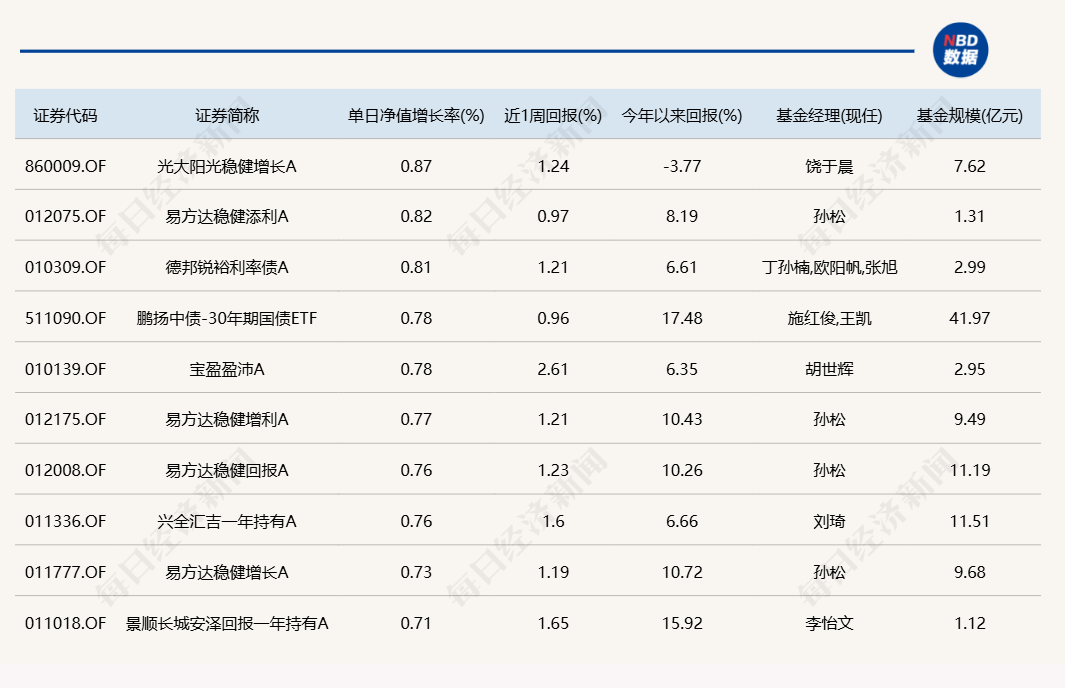1065x688 pixels.
Task: Click weekly return 1.6
Action: click(553, 522)
